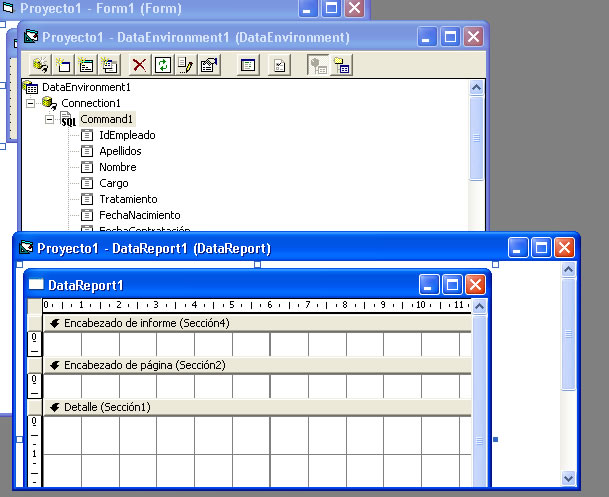Open the Properties toolbar icon
This screenshot has width=609, height=497.
tap(208, 65)
